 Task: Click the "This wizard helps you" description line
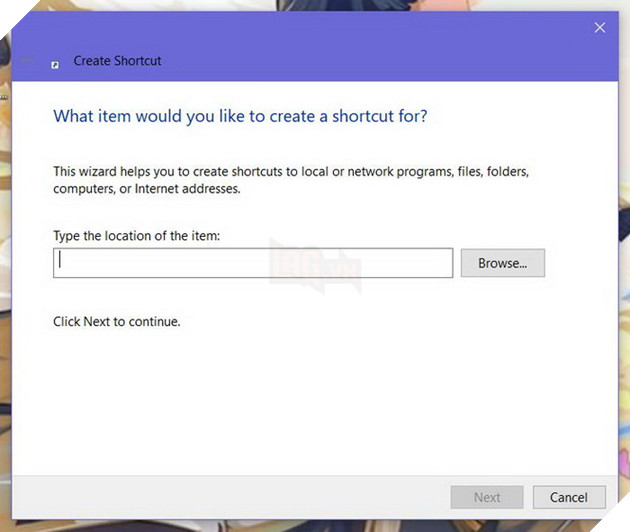coord(290,172)
